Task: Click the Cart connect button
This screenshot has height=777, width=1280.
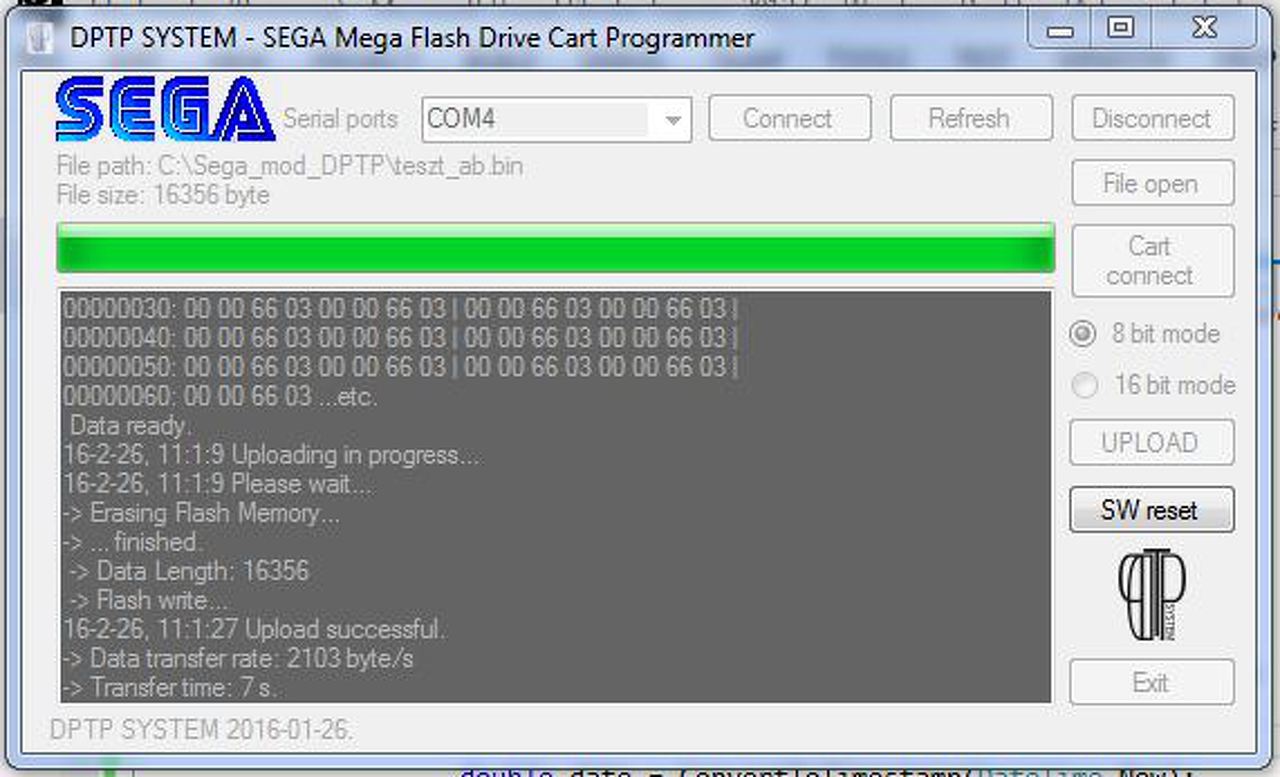Action: [1152, 260]
